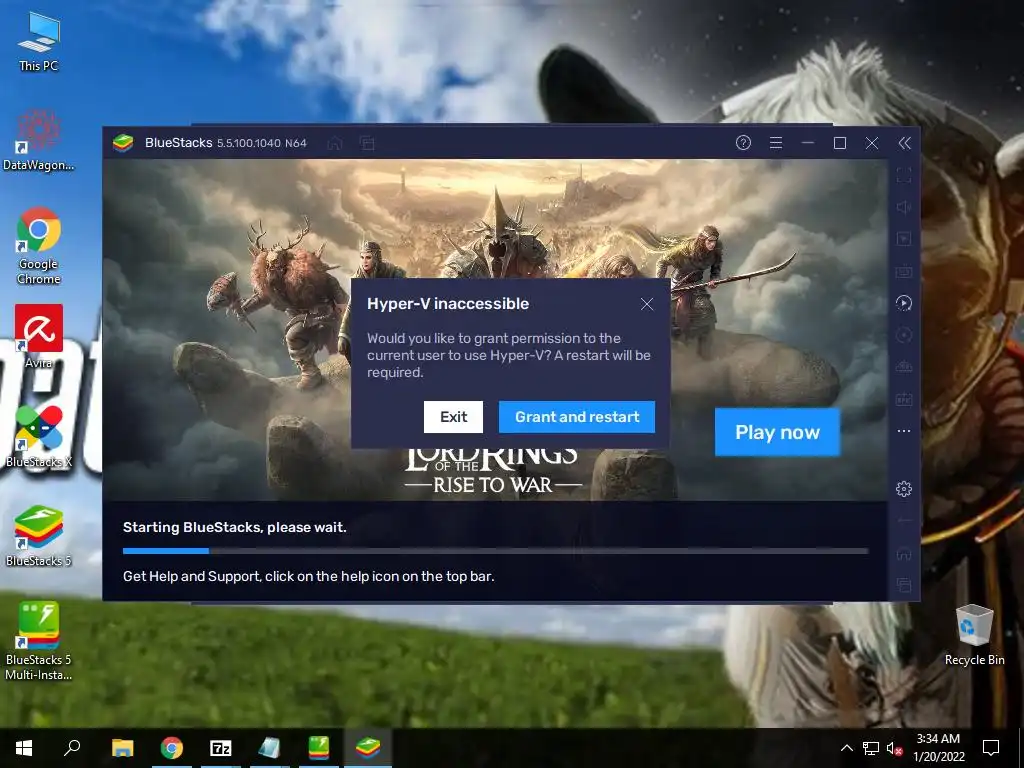Click the Android home icon in sidebar
The height and width of the screenshot is (768, 1024).
(904, 553)
